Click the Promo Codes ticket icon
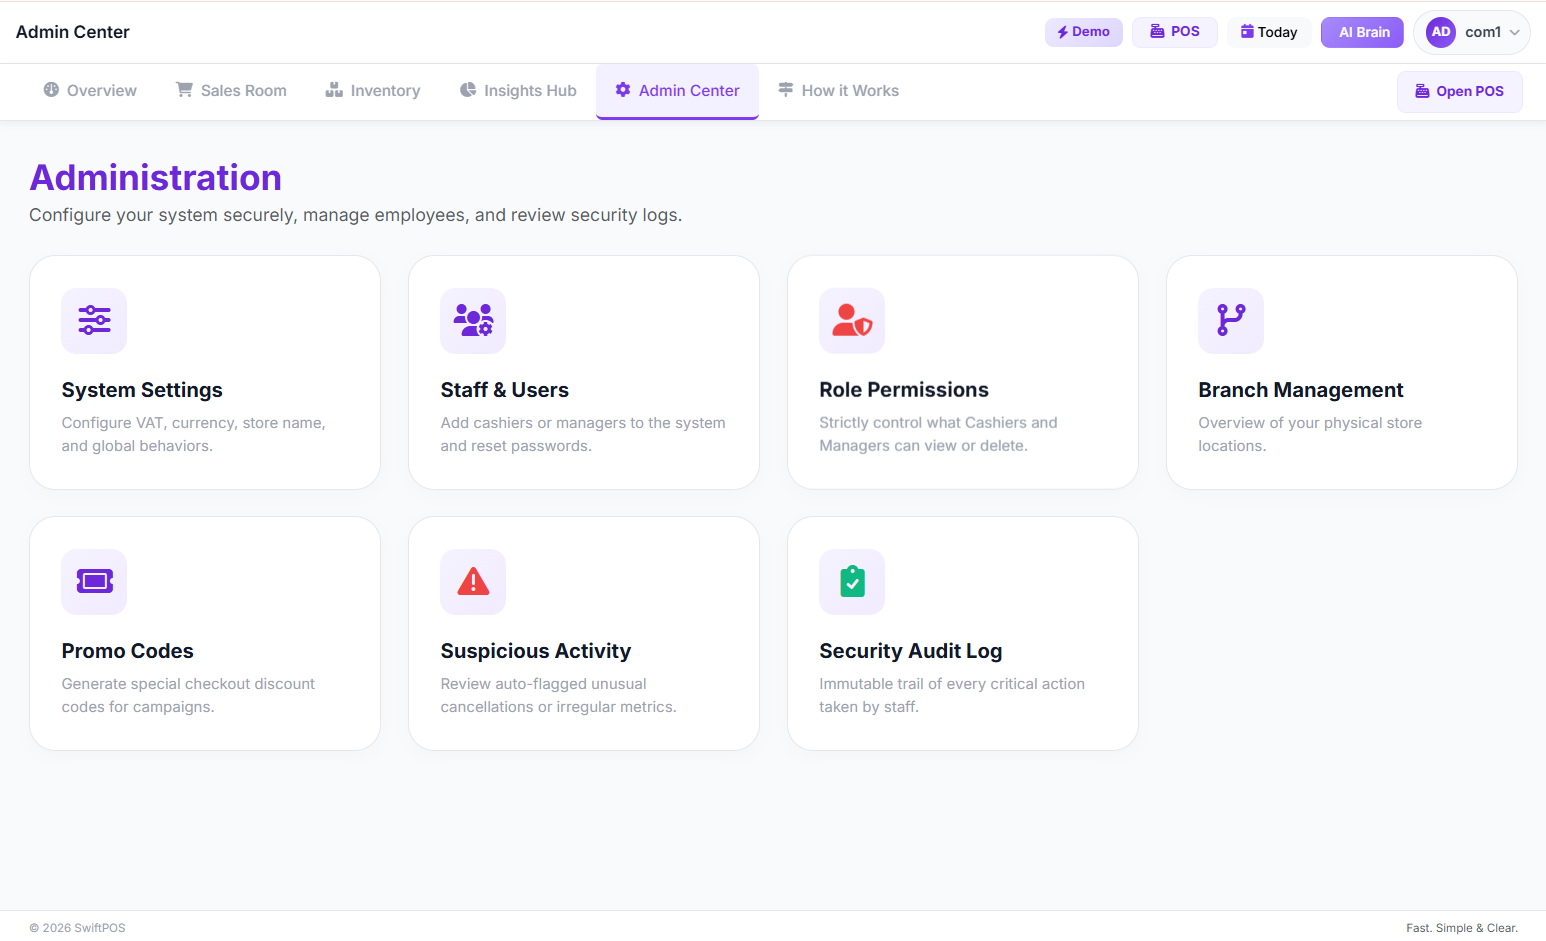The height and width of the screenshot is (941, 1546). [94, 581]
